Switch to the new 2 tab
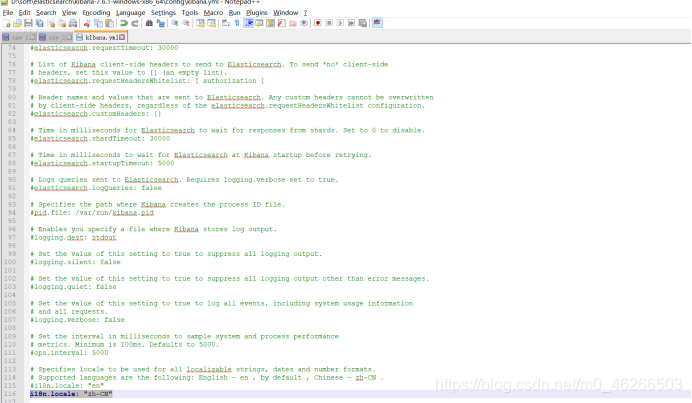Viewport: 692px width, 403px height. 55,38
